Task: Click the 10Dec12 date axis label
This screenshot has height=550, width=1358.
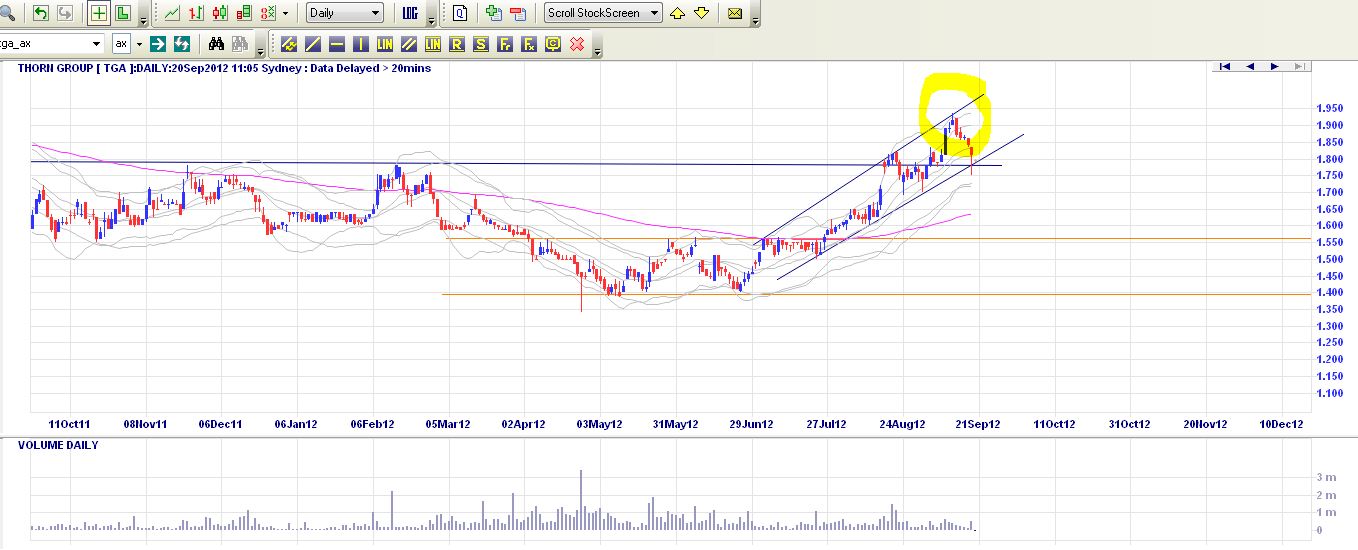Action: tap(1281, 424)
